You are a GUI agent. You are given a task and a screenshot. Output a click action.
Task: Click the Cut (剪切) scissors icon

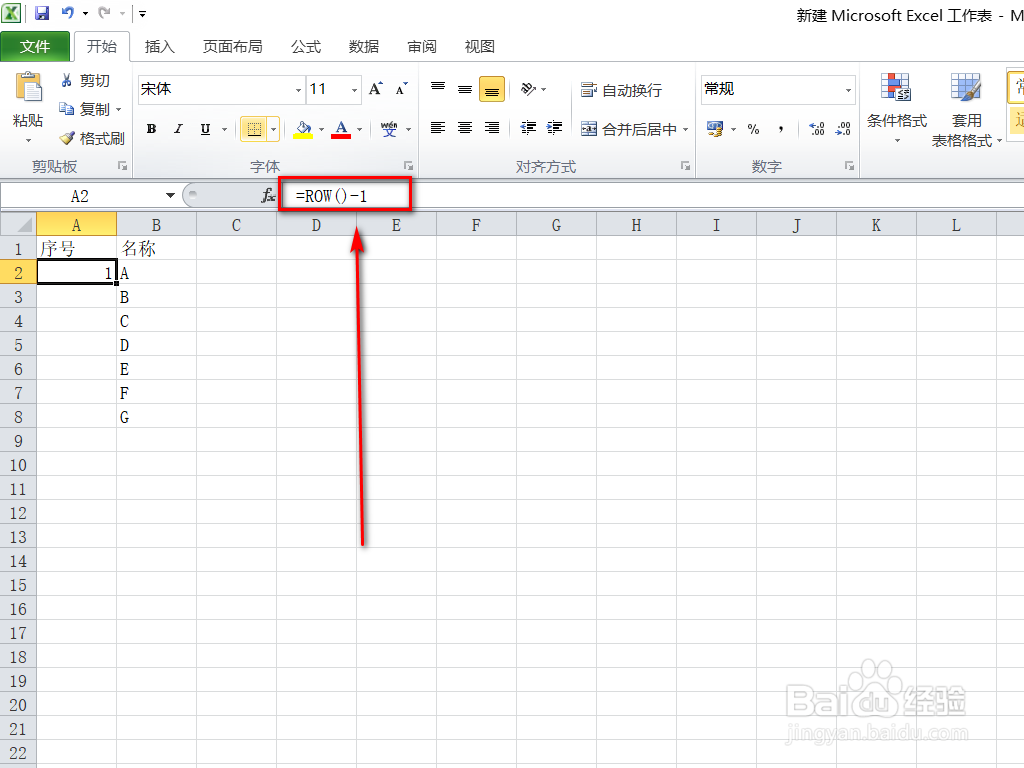point(66,80)
